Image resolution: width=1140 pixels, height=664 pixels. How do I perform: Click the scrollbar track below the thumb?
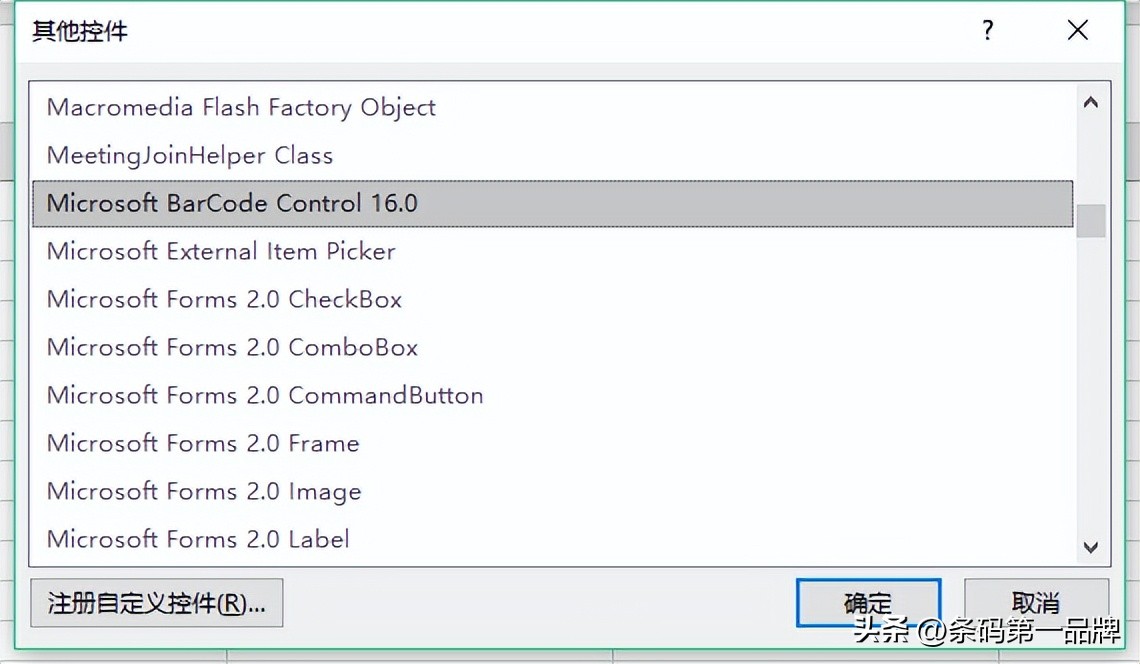(x=1090, y=380)
